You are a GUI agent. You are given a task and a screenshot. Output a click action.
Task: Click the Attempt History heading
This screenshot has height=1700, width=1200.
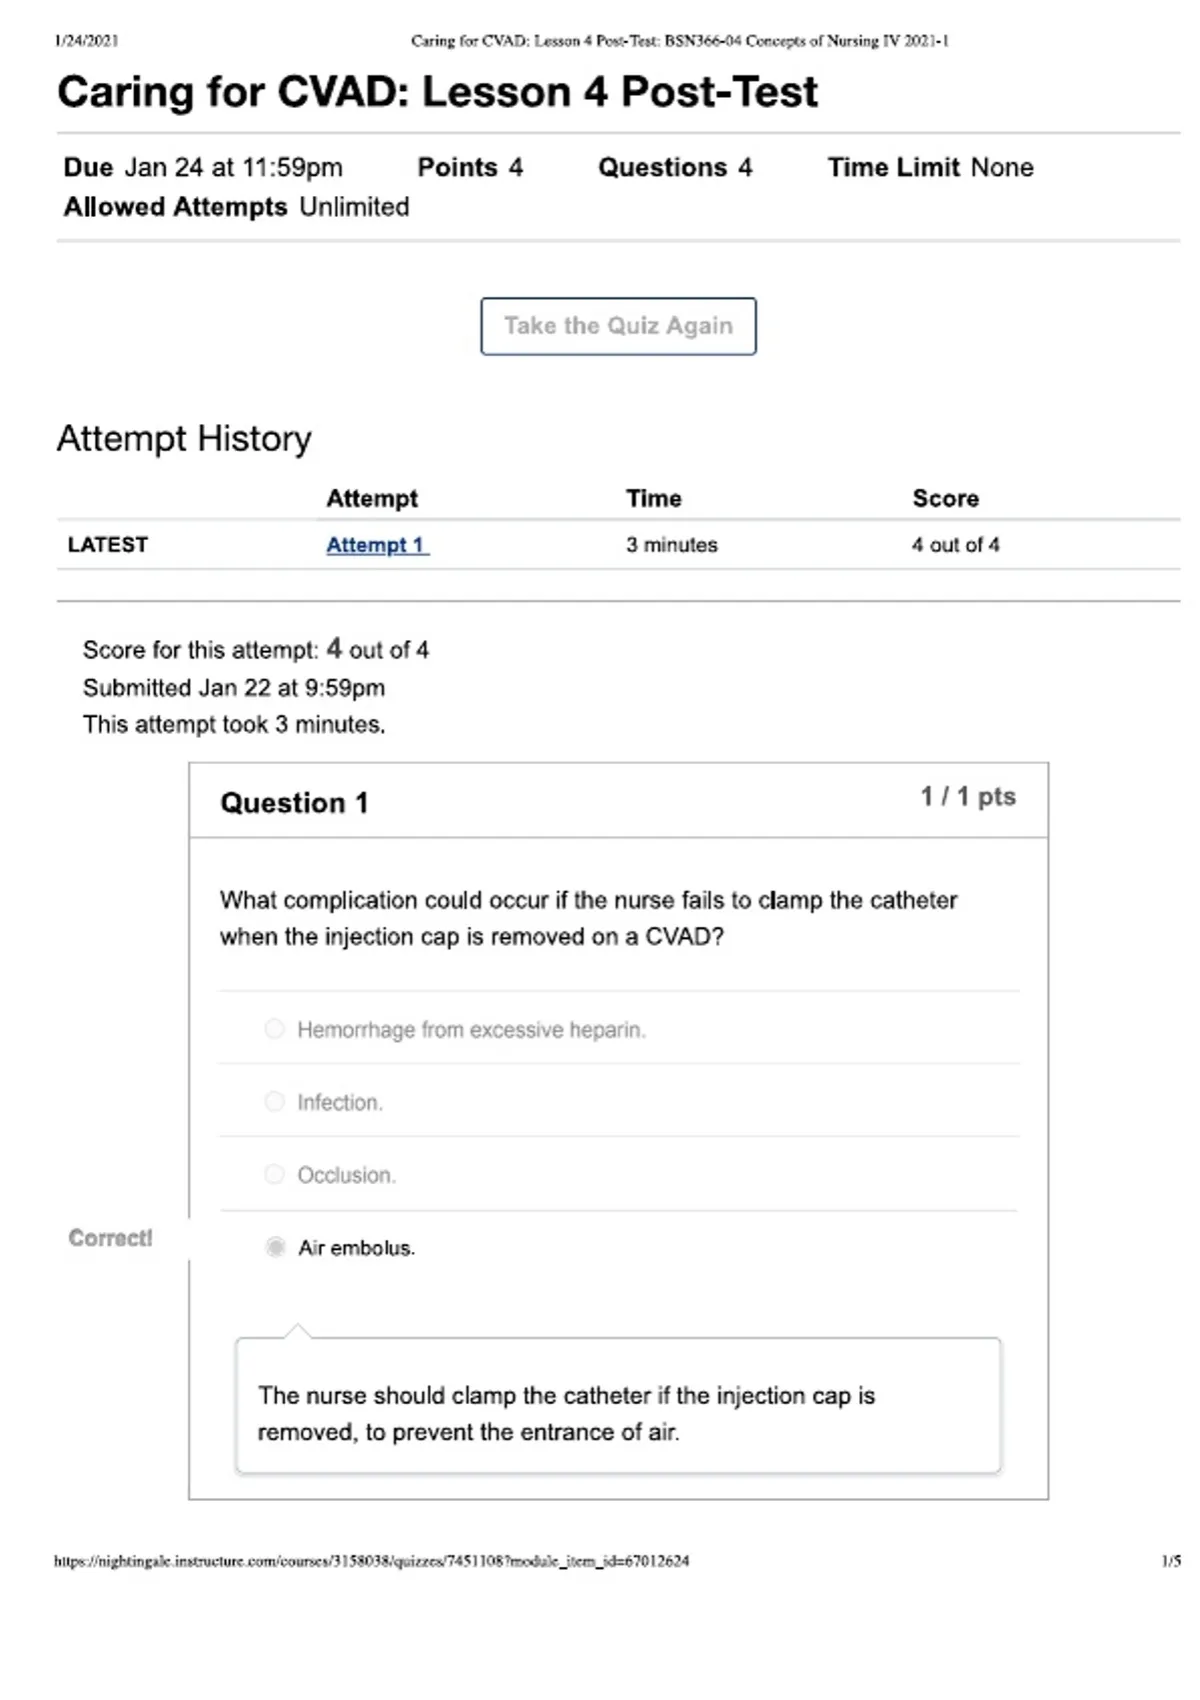(x=184, y=439)
